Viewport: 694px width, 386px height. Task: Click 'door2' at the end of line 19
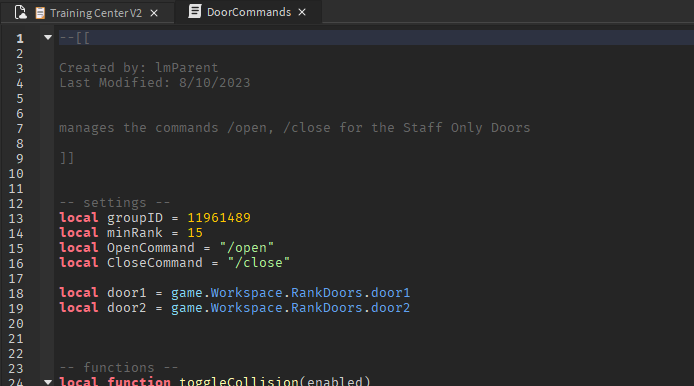[x=390, y=308]
